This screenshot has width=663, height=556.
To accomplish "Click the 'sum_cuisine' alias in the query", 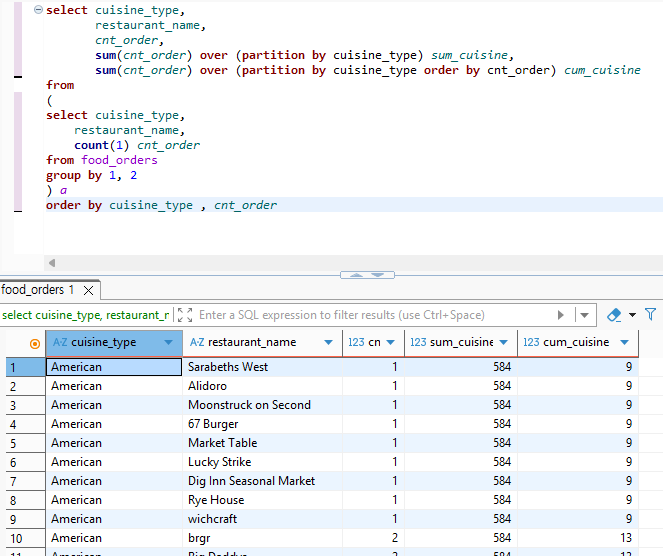I will tap(469, 55).
